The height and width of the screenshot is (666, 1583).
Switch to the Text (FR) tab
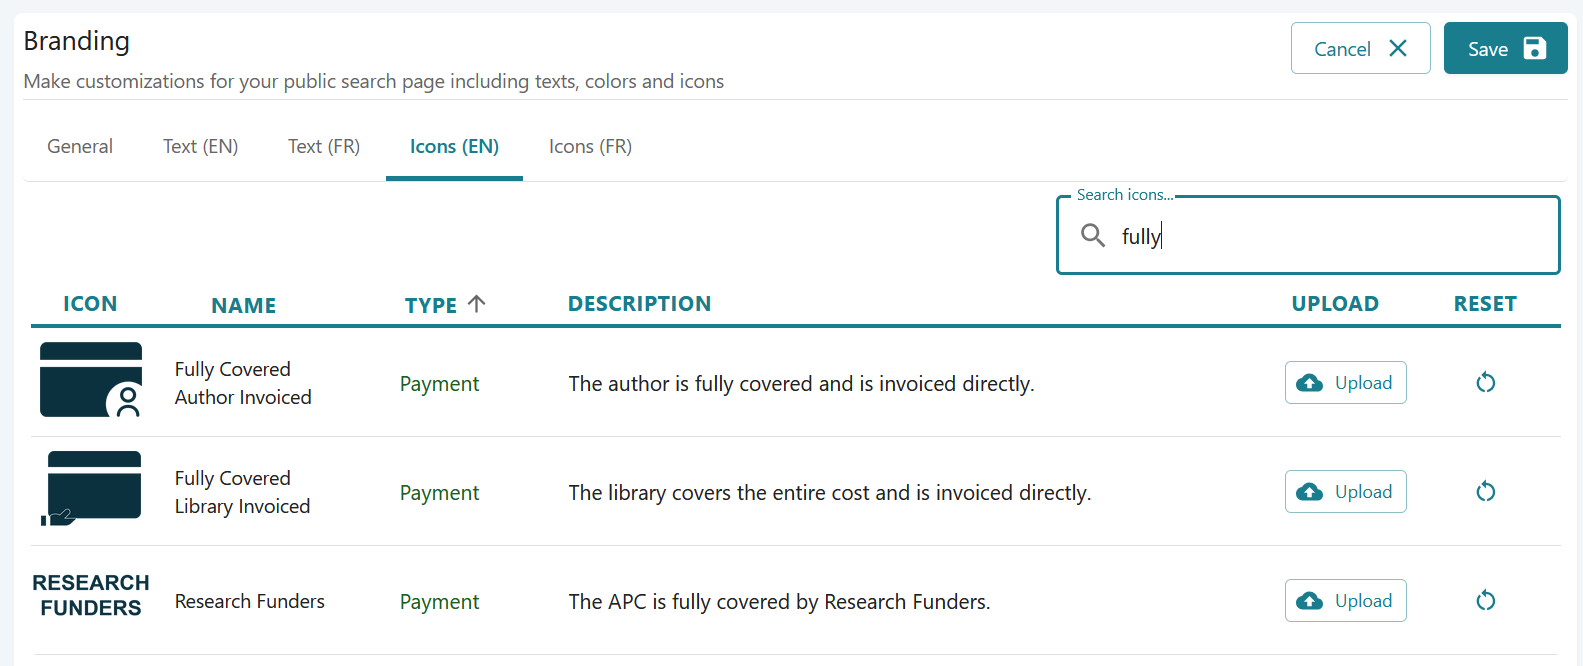(x=323, y=146)
